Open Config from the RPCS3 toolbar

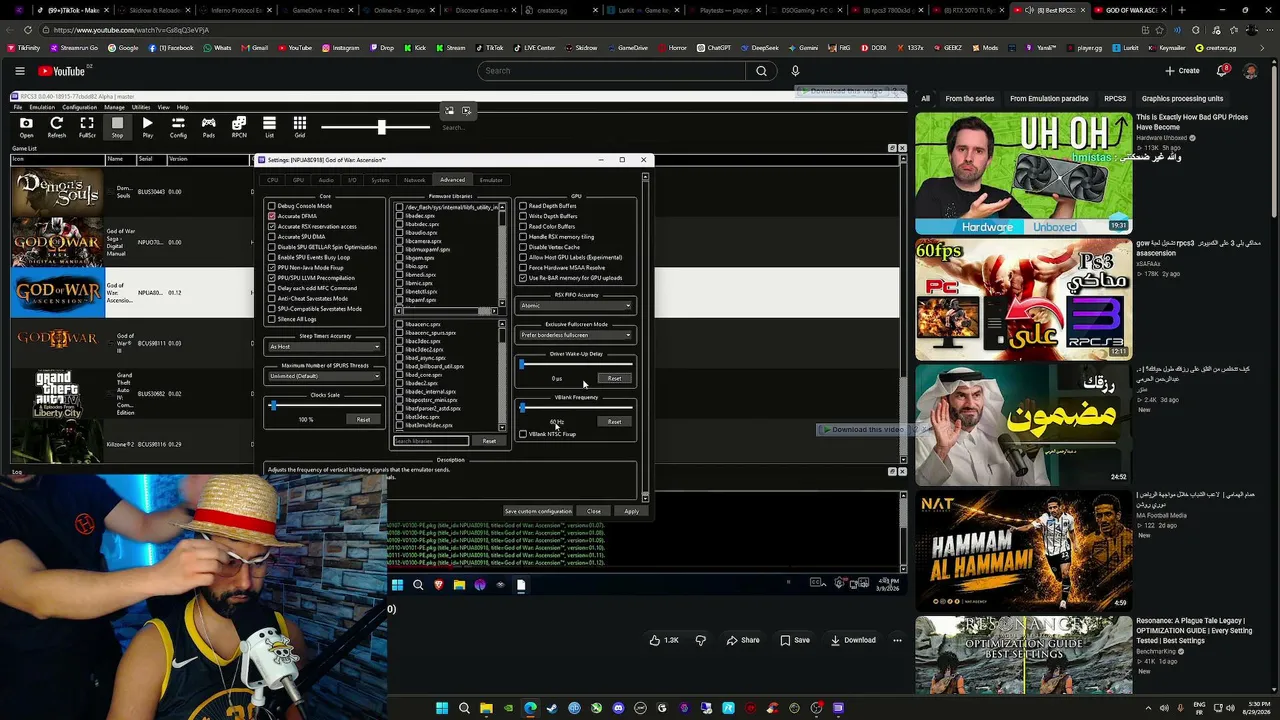coord(178,127)
